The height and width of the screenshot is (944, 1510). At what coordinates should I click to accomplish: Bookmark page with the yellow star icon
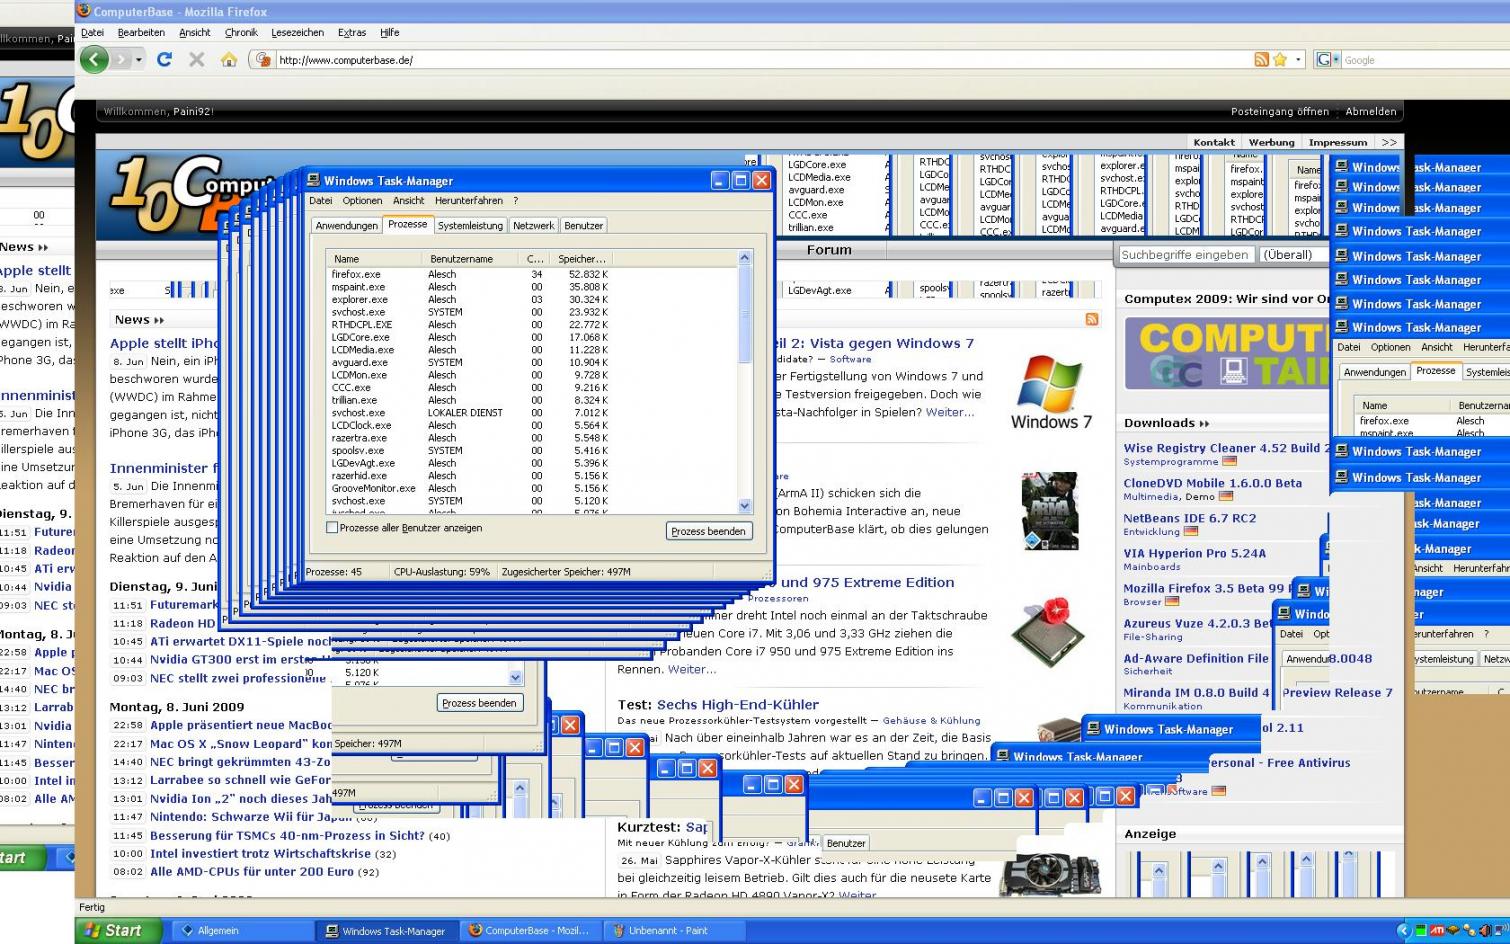[1280, 60]
